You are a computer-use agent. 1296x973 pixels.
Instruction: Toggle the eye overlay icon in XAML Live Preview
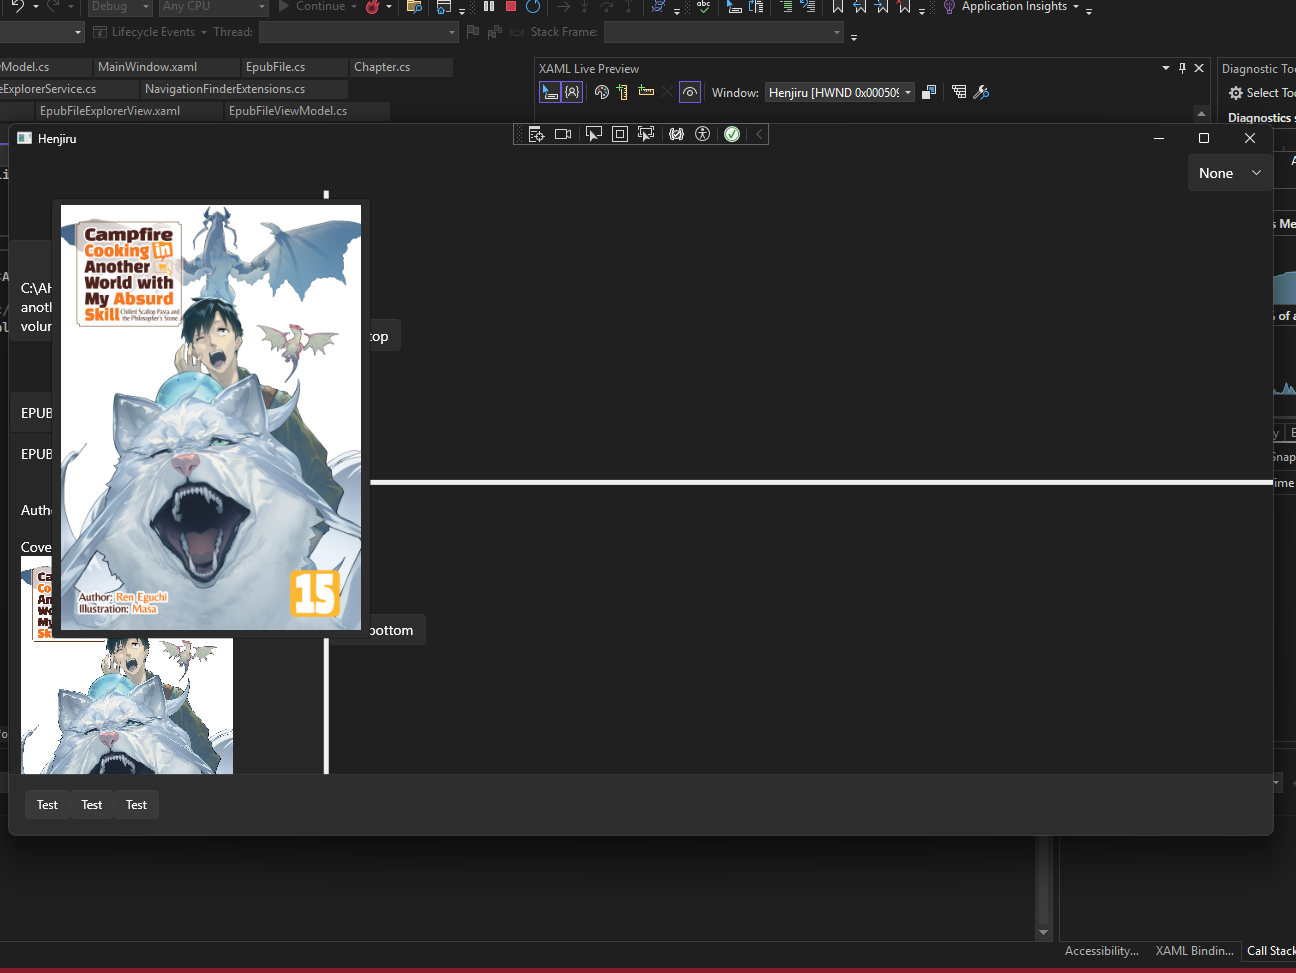[690, 92]
